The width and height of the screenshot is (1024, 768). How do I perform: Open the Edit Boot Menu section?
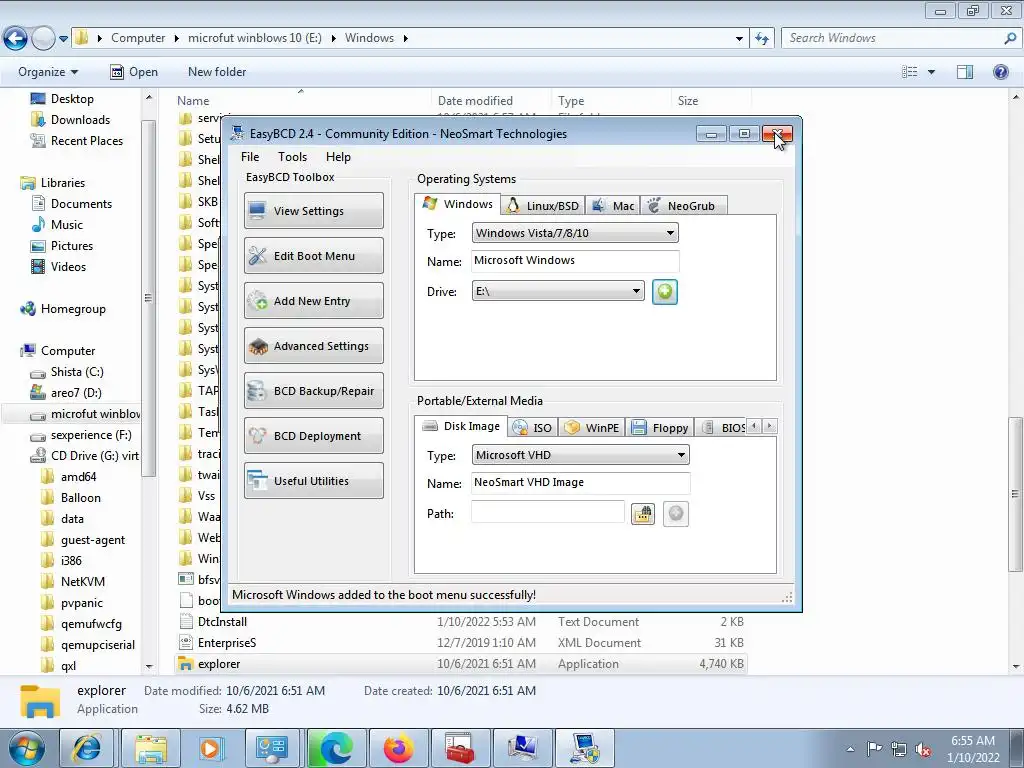point(313,256)
